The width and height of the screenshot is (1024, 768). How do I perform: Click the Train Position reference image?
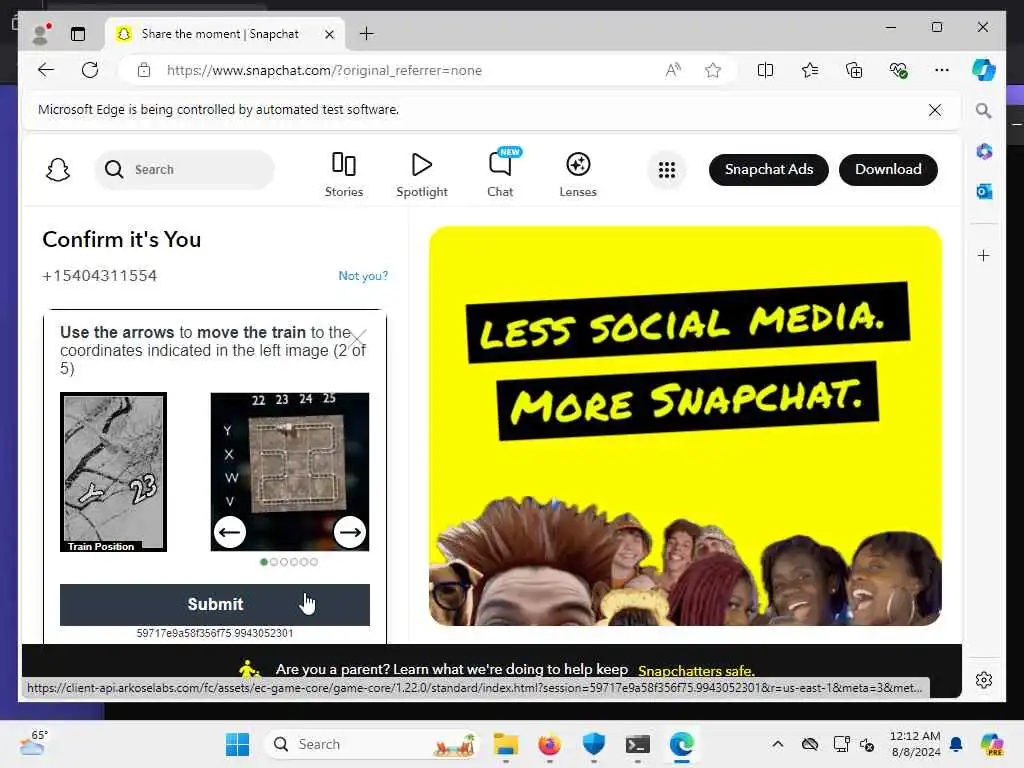coord(114,472)
